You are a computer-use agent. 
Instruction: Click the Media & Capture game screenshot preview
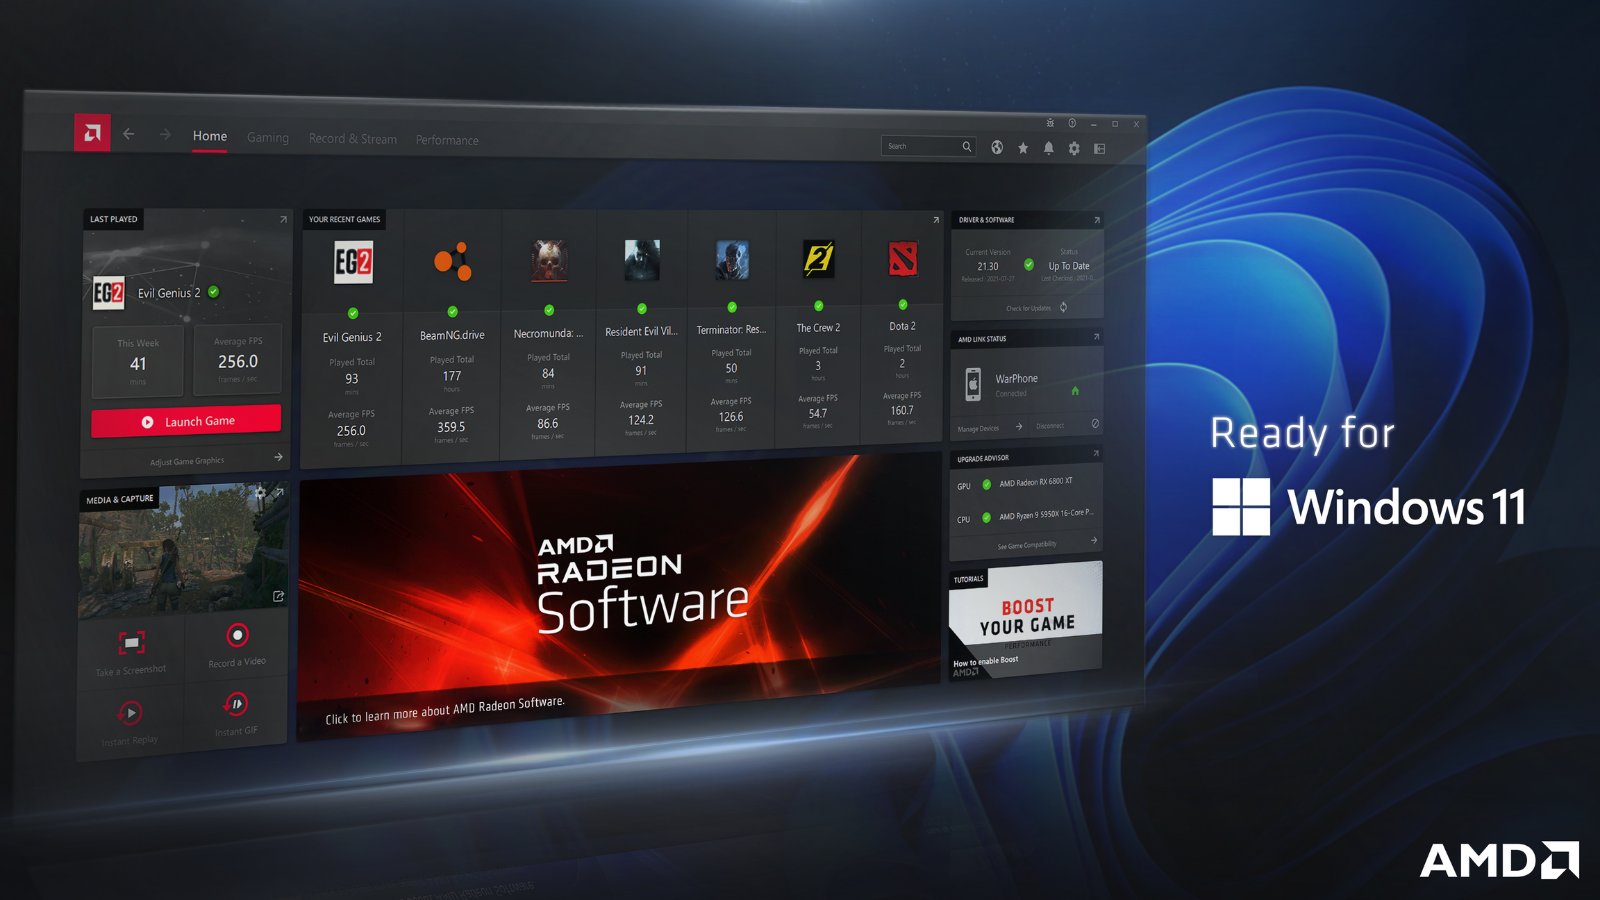183,550
